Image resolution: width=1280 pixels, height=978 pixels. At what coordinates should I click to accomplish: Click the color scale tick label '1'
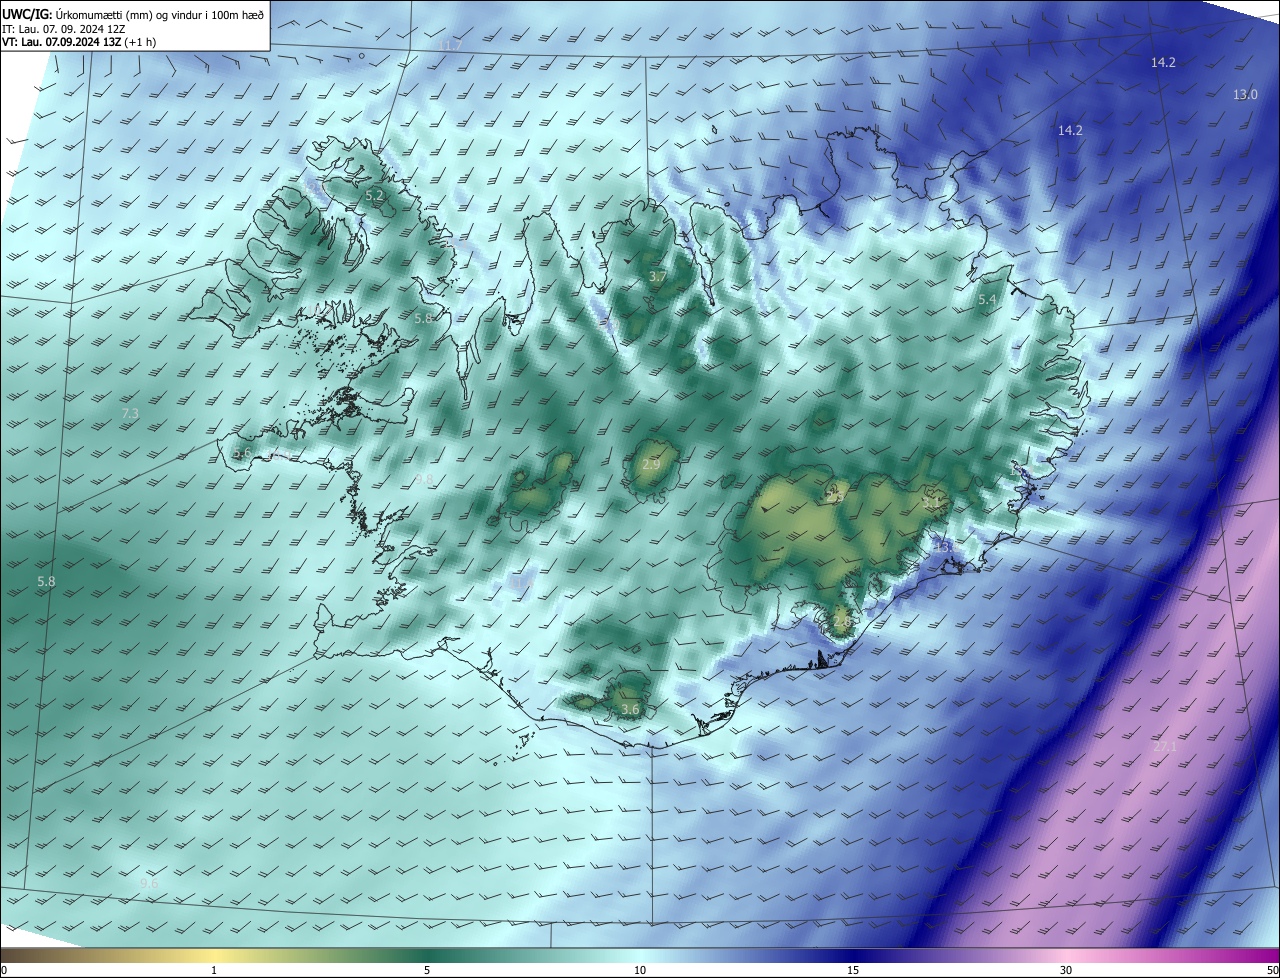[214, 970]
